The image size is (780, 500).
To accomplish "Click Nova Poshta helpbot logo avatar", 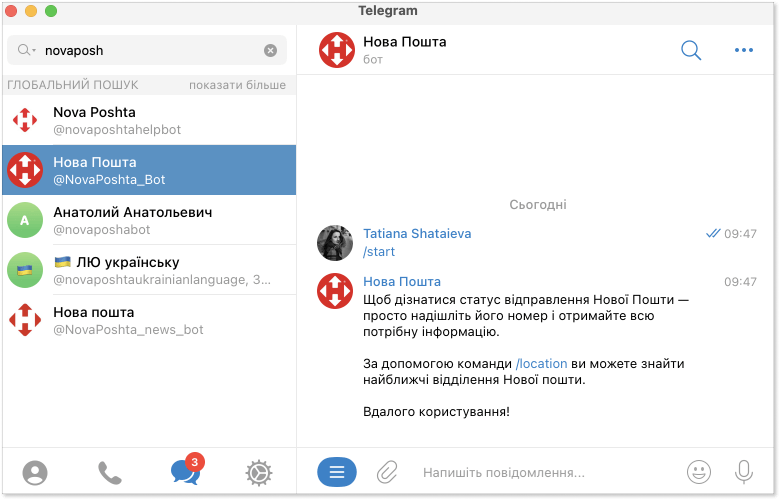I will click(x=25, y=120).
